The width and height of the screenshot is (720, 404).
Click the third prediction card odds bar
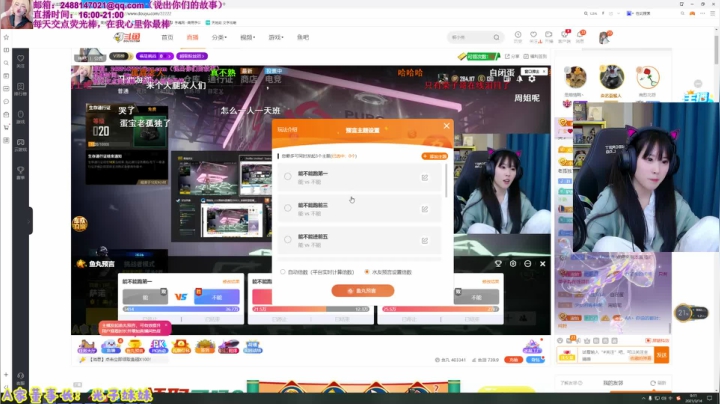[440, 309]
